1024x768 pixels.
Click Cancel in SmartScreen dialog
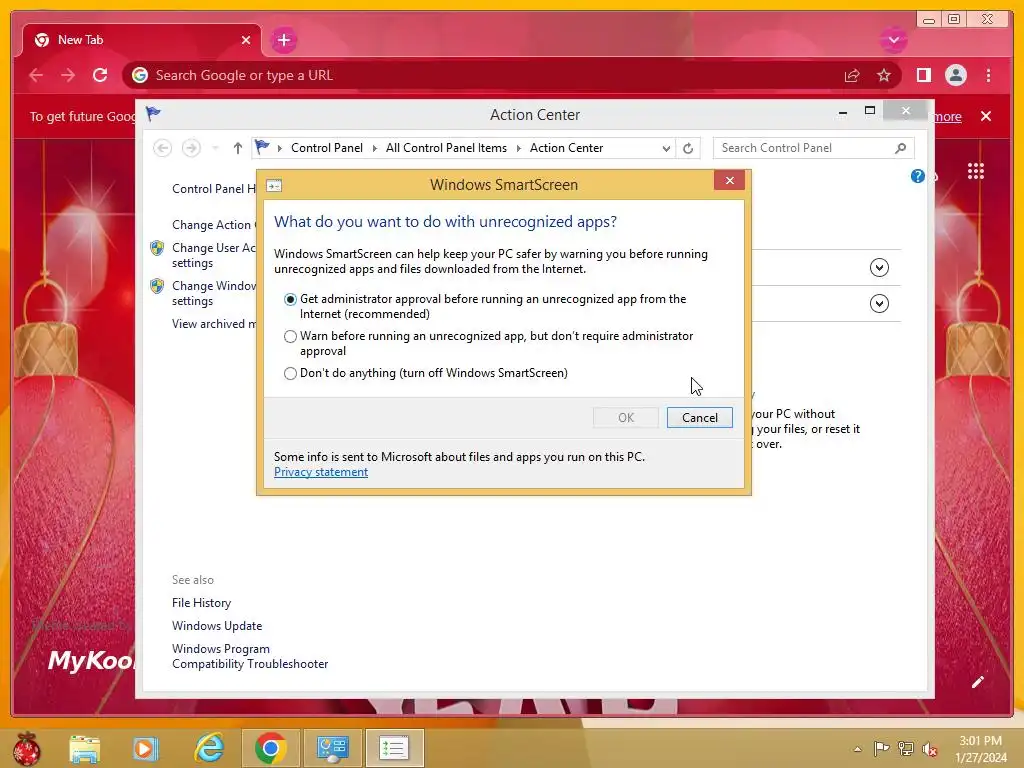point(699,418)
